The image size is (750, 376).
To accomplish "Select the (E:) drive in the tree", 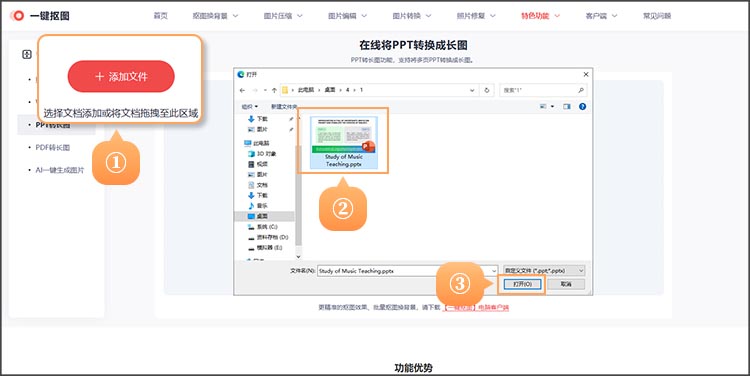I will click(265, 248).
